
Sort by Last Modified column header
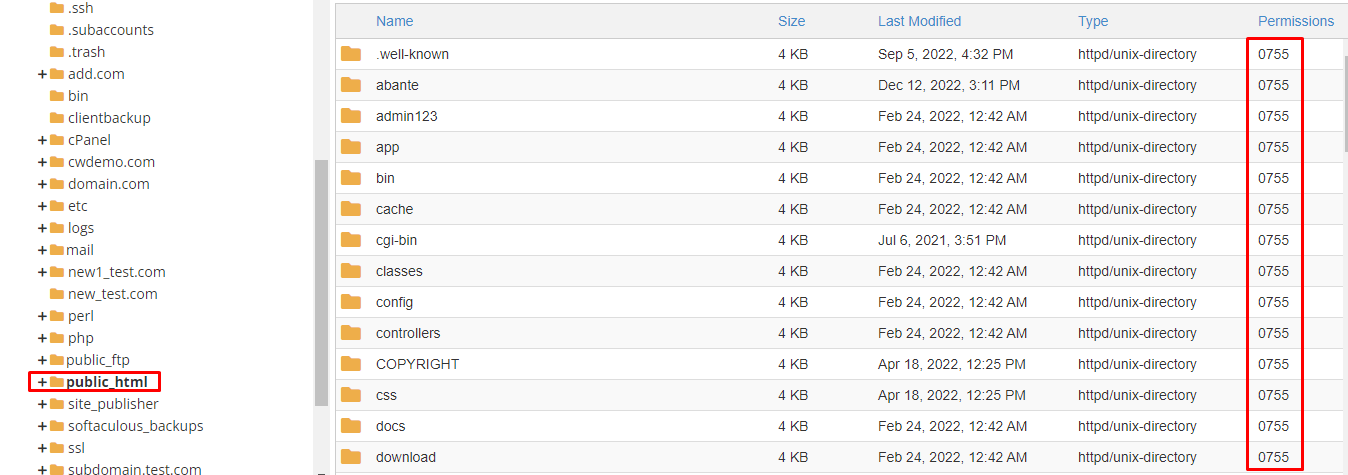click(x=919, y=21)
